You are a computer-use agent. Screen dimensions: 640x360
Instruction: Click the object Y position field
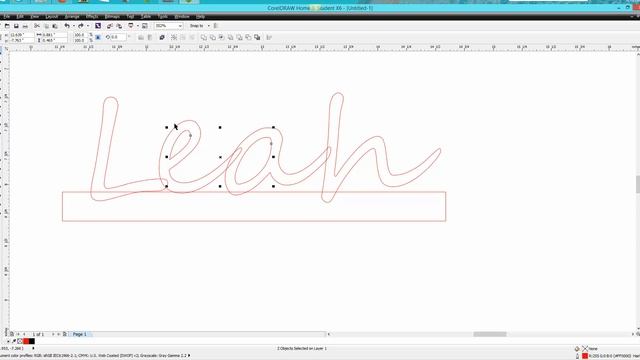click(x=21, y=40)
